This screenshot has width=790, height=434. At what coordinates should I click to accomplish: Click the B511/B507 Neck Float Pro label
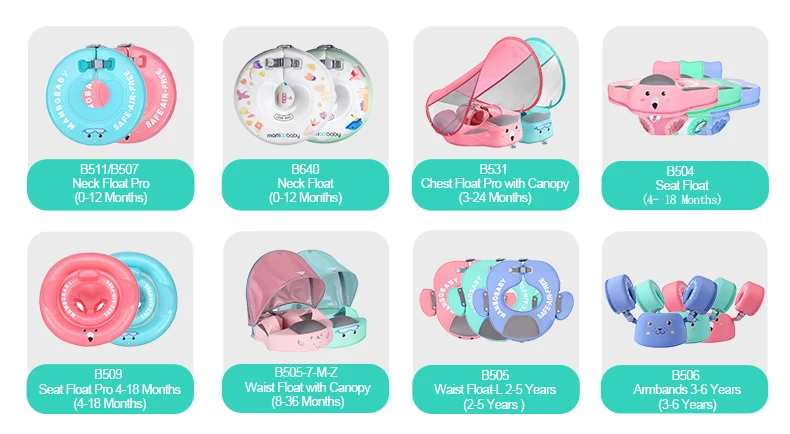click(110, 184)
